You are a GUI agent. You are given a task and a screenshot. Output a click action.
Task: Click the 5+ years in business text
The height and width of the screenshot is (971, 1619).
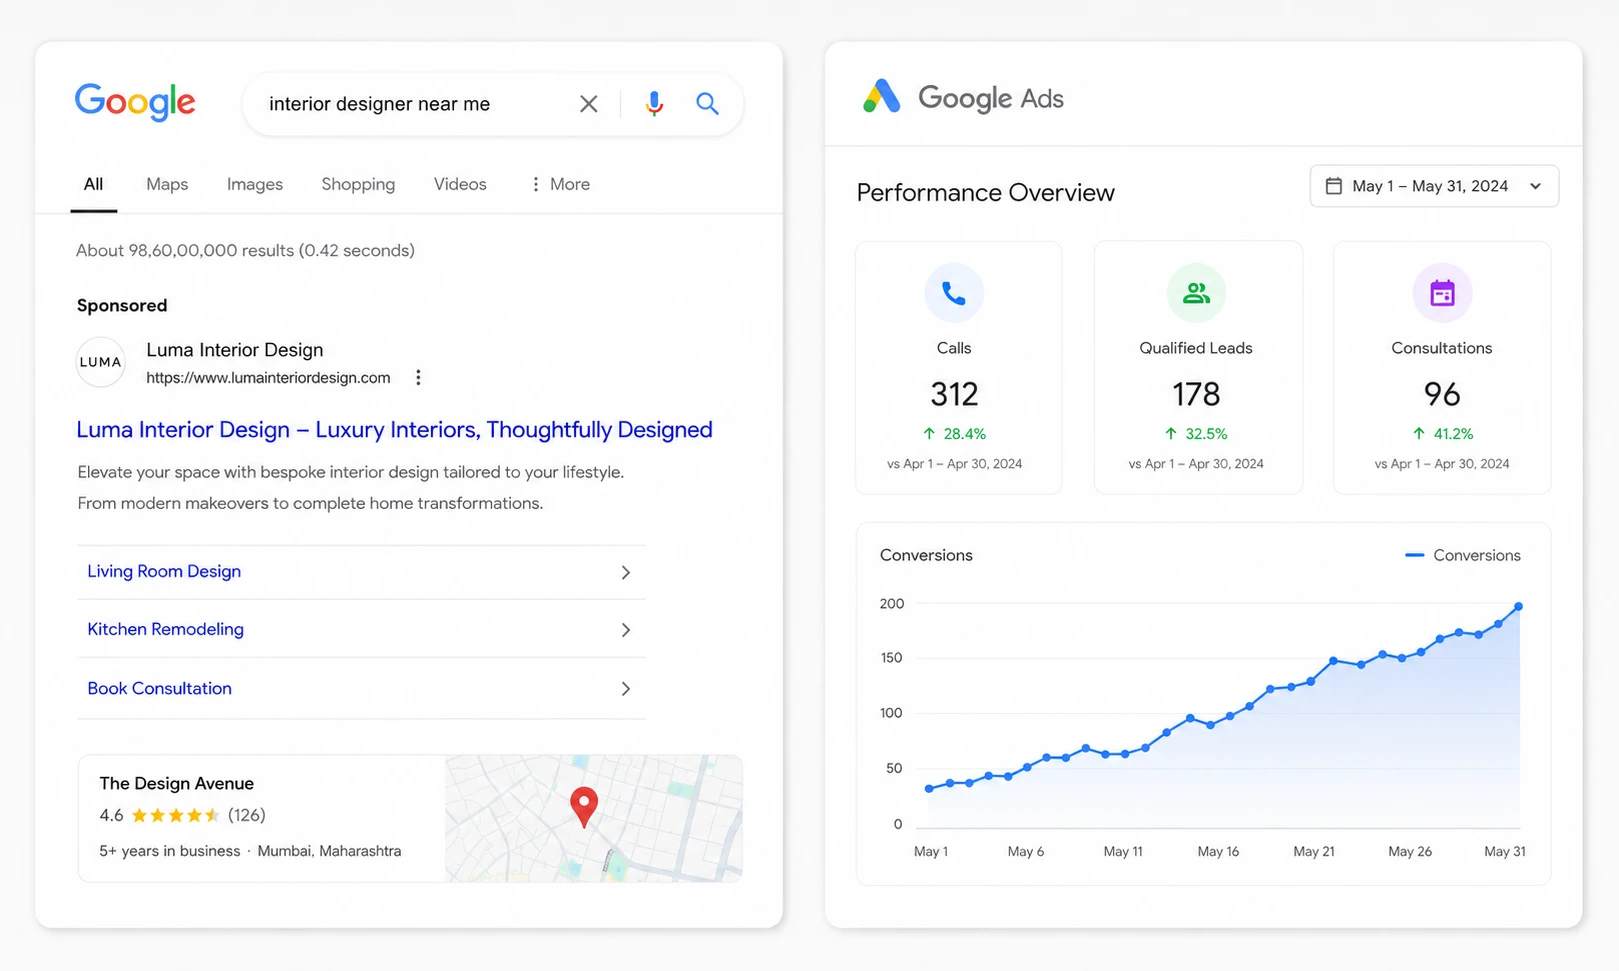[x=170, y=851]
